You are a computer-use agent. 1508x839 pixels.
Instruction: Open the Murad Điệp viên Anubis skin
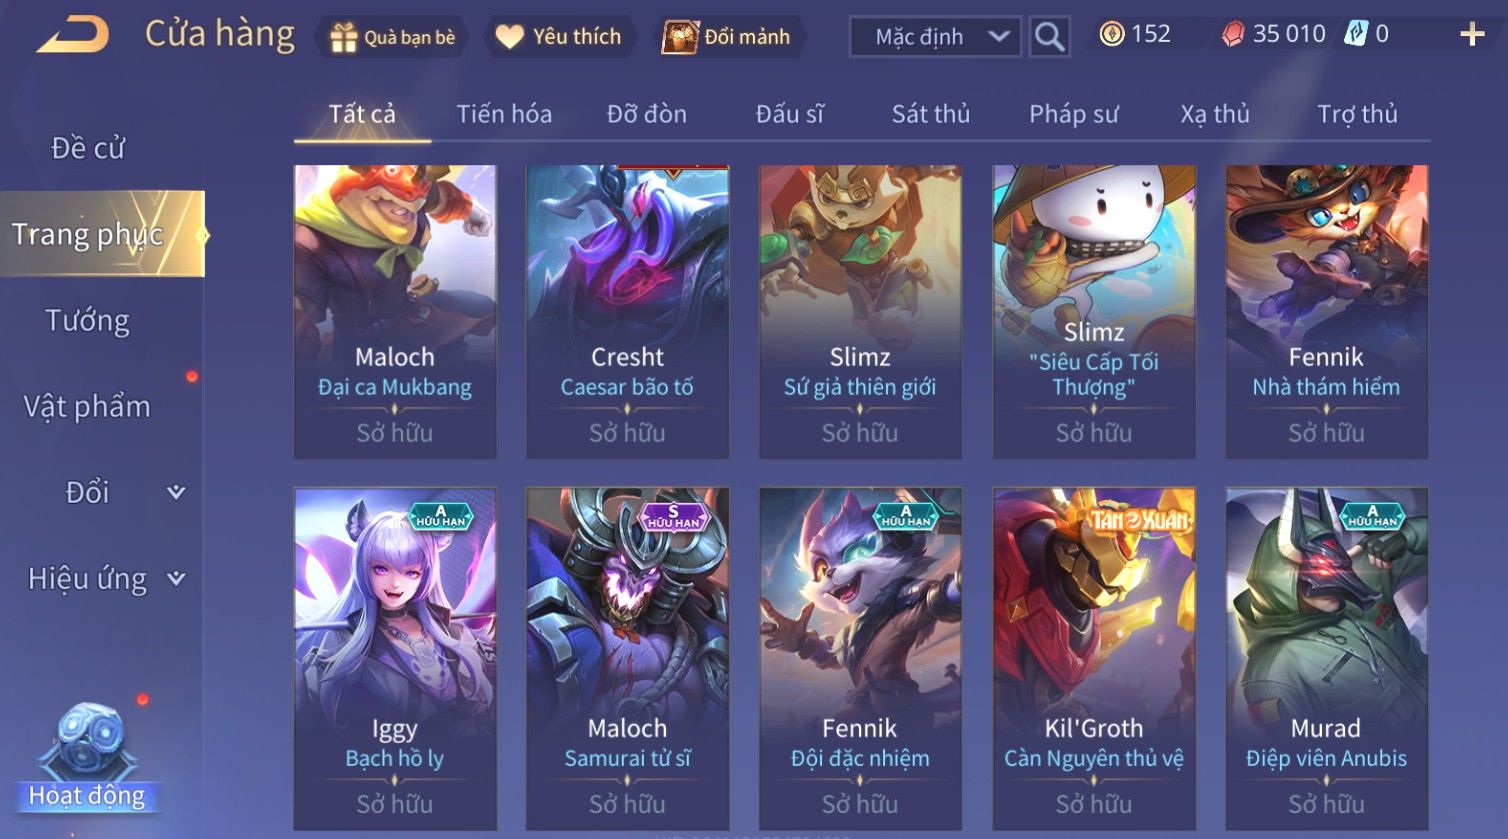click(1327, 658)
